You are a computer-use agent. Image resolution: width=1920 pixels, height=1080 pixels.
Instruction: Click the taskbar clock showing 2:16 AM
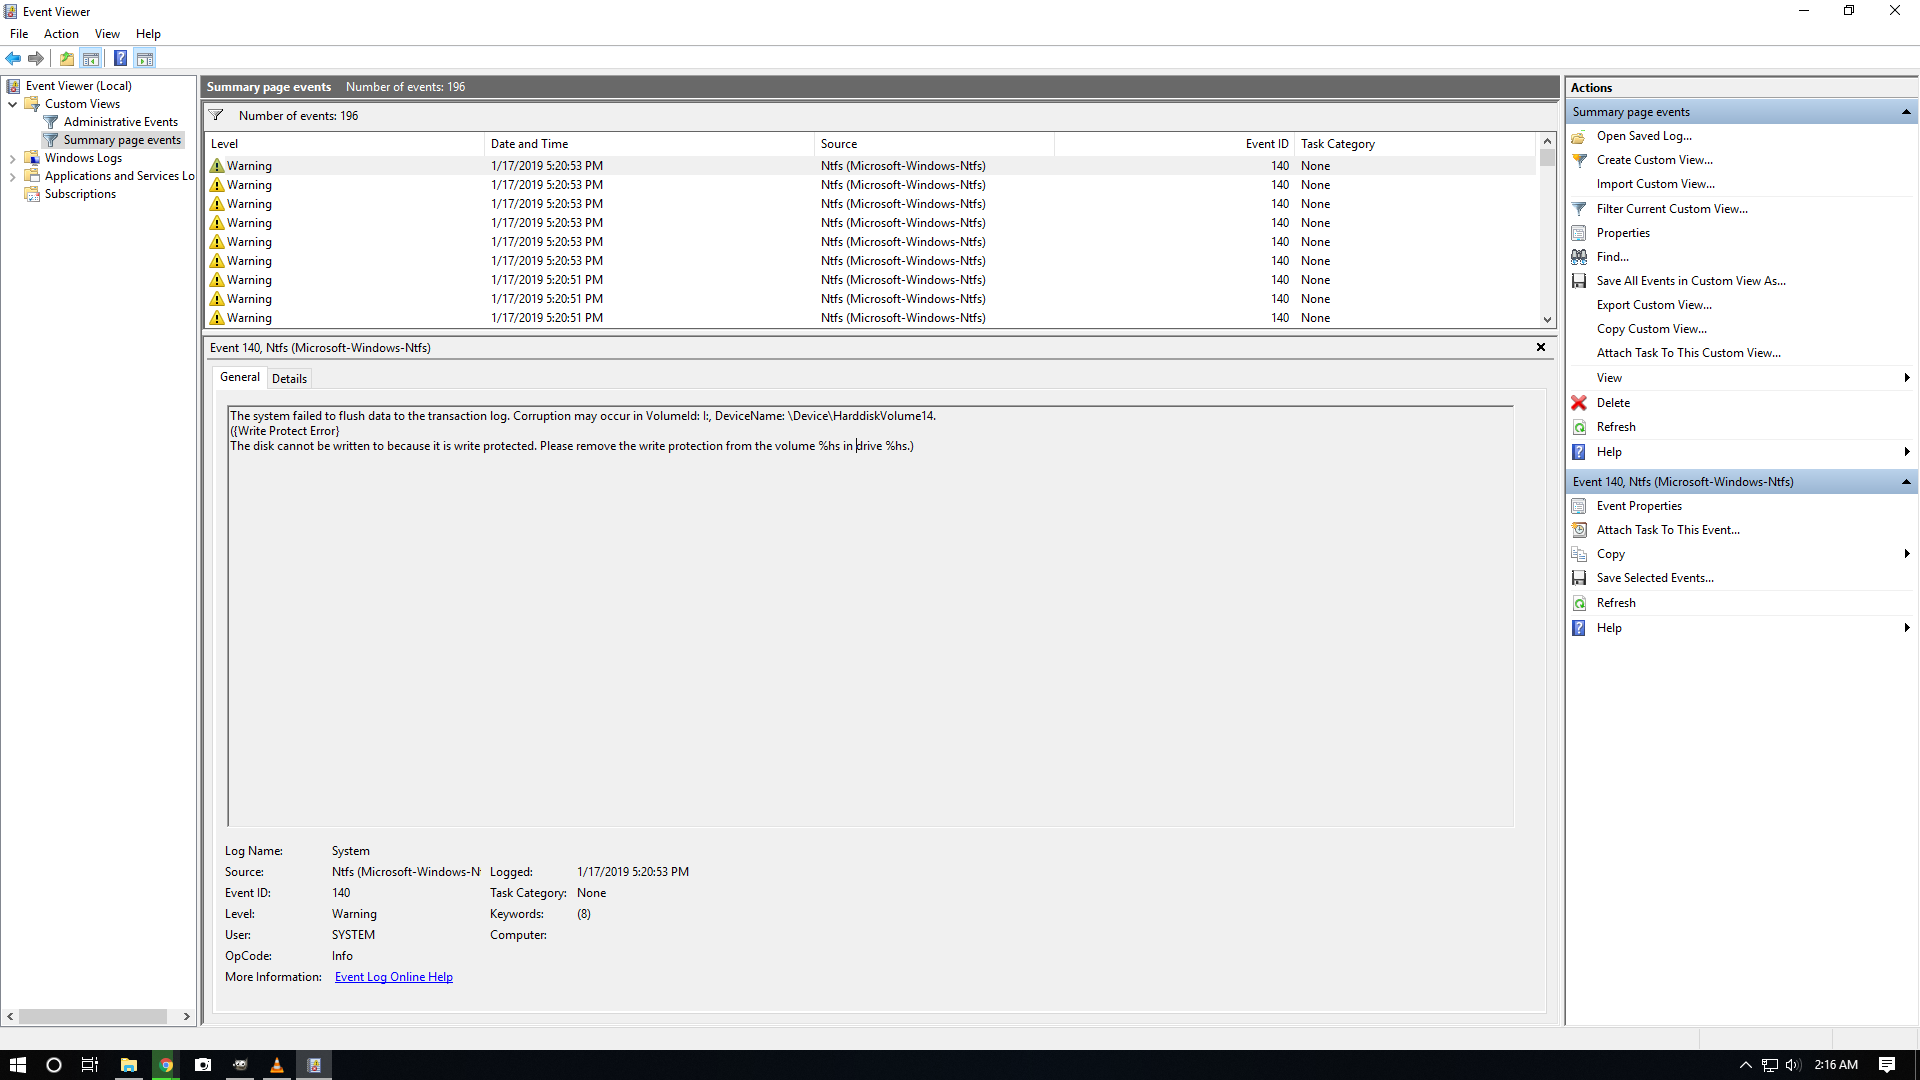click(1836, 1065)
